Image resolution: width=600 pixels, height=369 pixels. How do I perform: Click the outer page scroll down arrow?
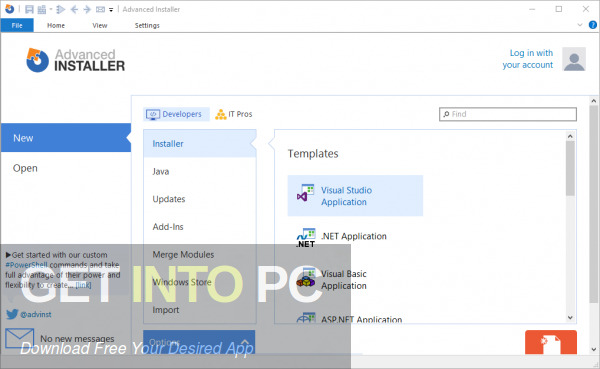pos(593,349)
